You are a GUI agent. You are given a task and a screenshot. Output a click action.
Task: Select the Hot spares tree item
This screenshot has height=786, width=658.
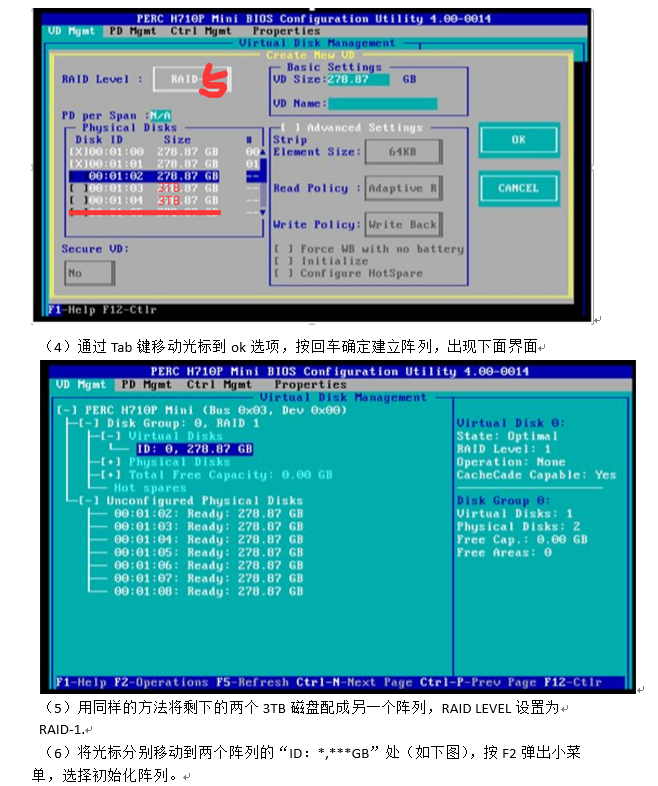(x=150, y=488)
